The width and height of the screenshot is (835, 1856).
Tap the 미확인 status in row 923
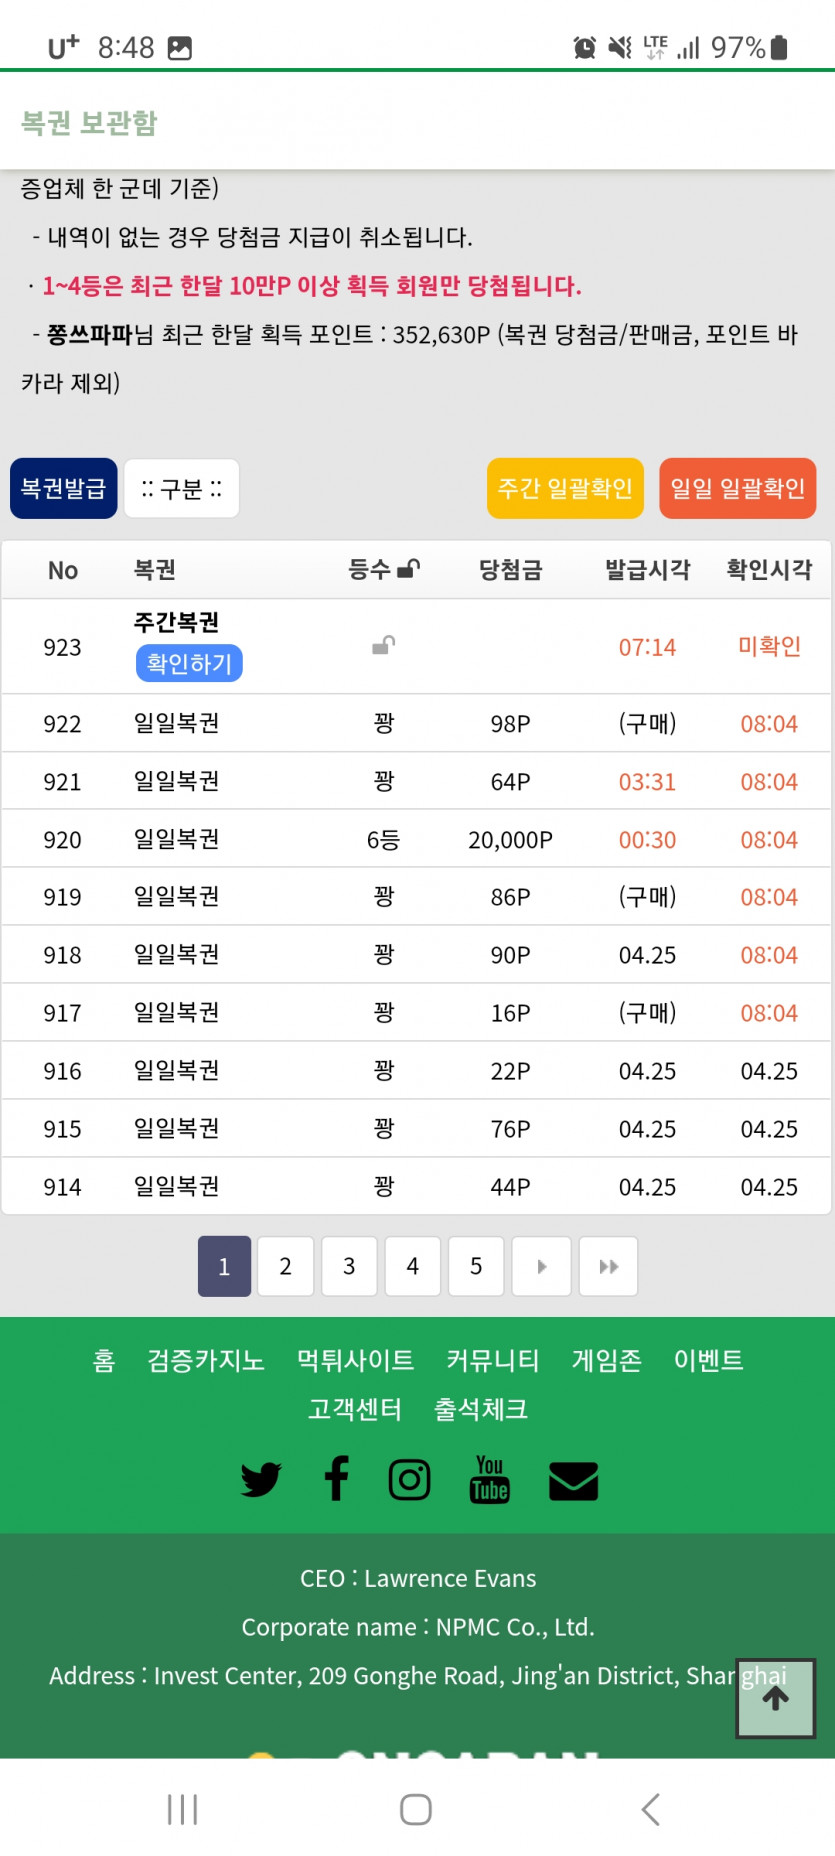(769, 647)
